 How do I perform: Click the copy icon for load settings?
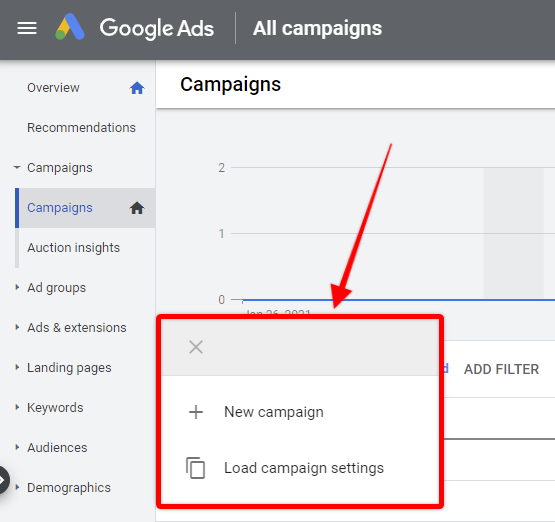click(195, 468)
